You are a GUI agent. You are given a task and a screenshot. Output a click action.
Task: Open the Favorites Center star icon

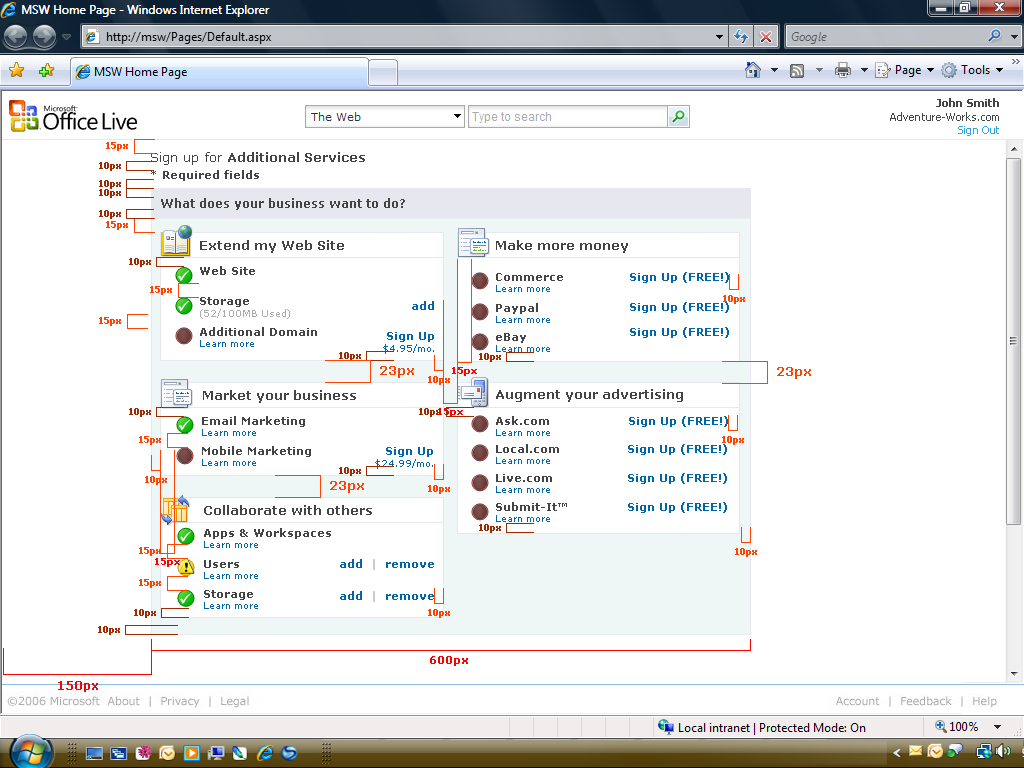click(x=16, y=71)
